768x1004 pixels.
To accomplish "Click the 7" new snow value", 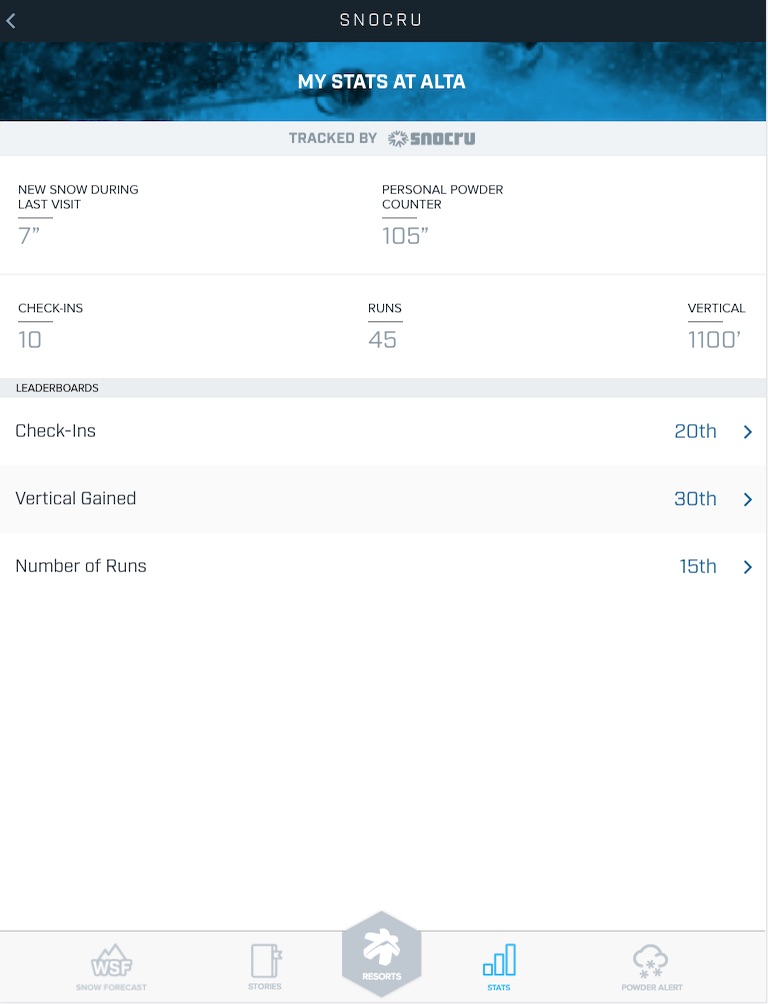I will [x=29, y=236].
